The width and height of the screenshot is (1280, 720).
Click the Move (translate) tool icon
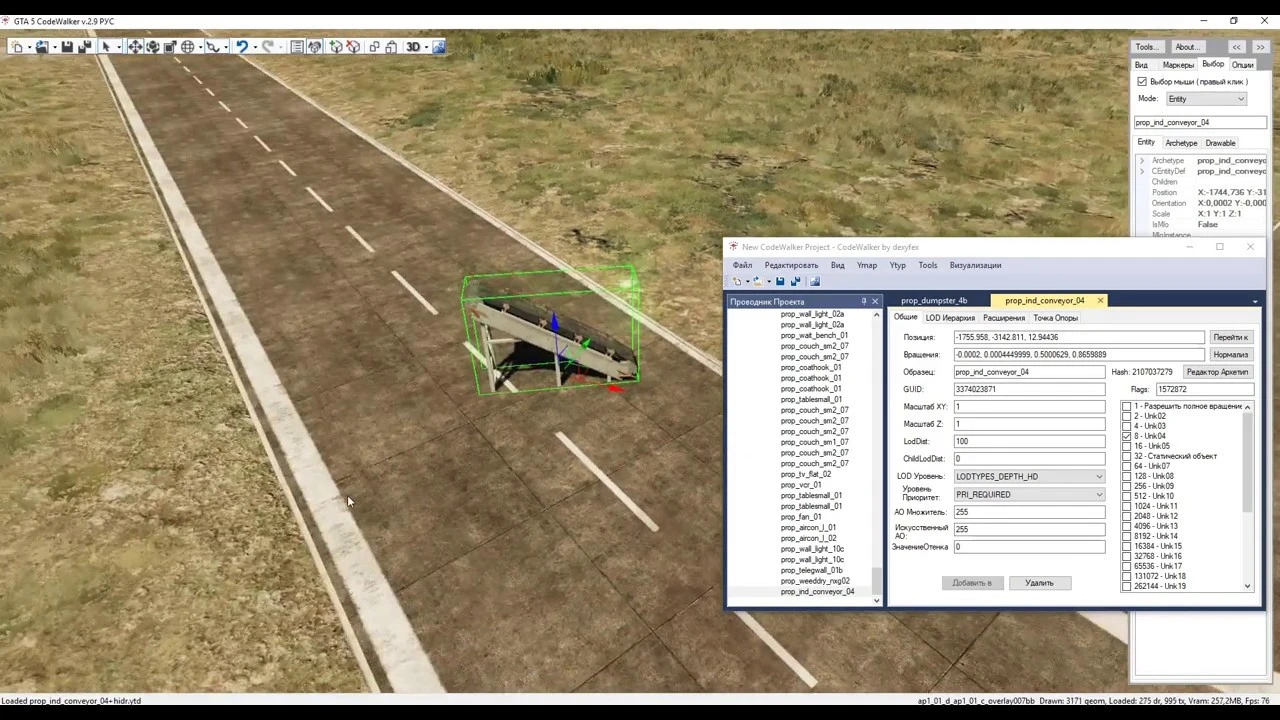[x=134, y=47]
